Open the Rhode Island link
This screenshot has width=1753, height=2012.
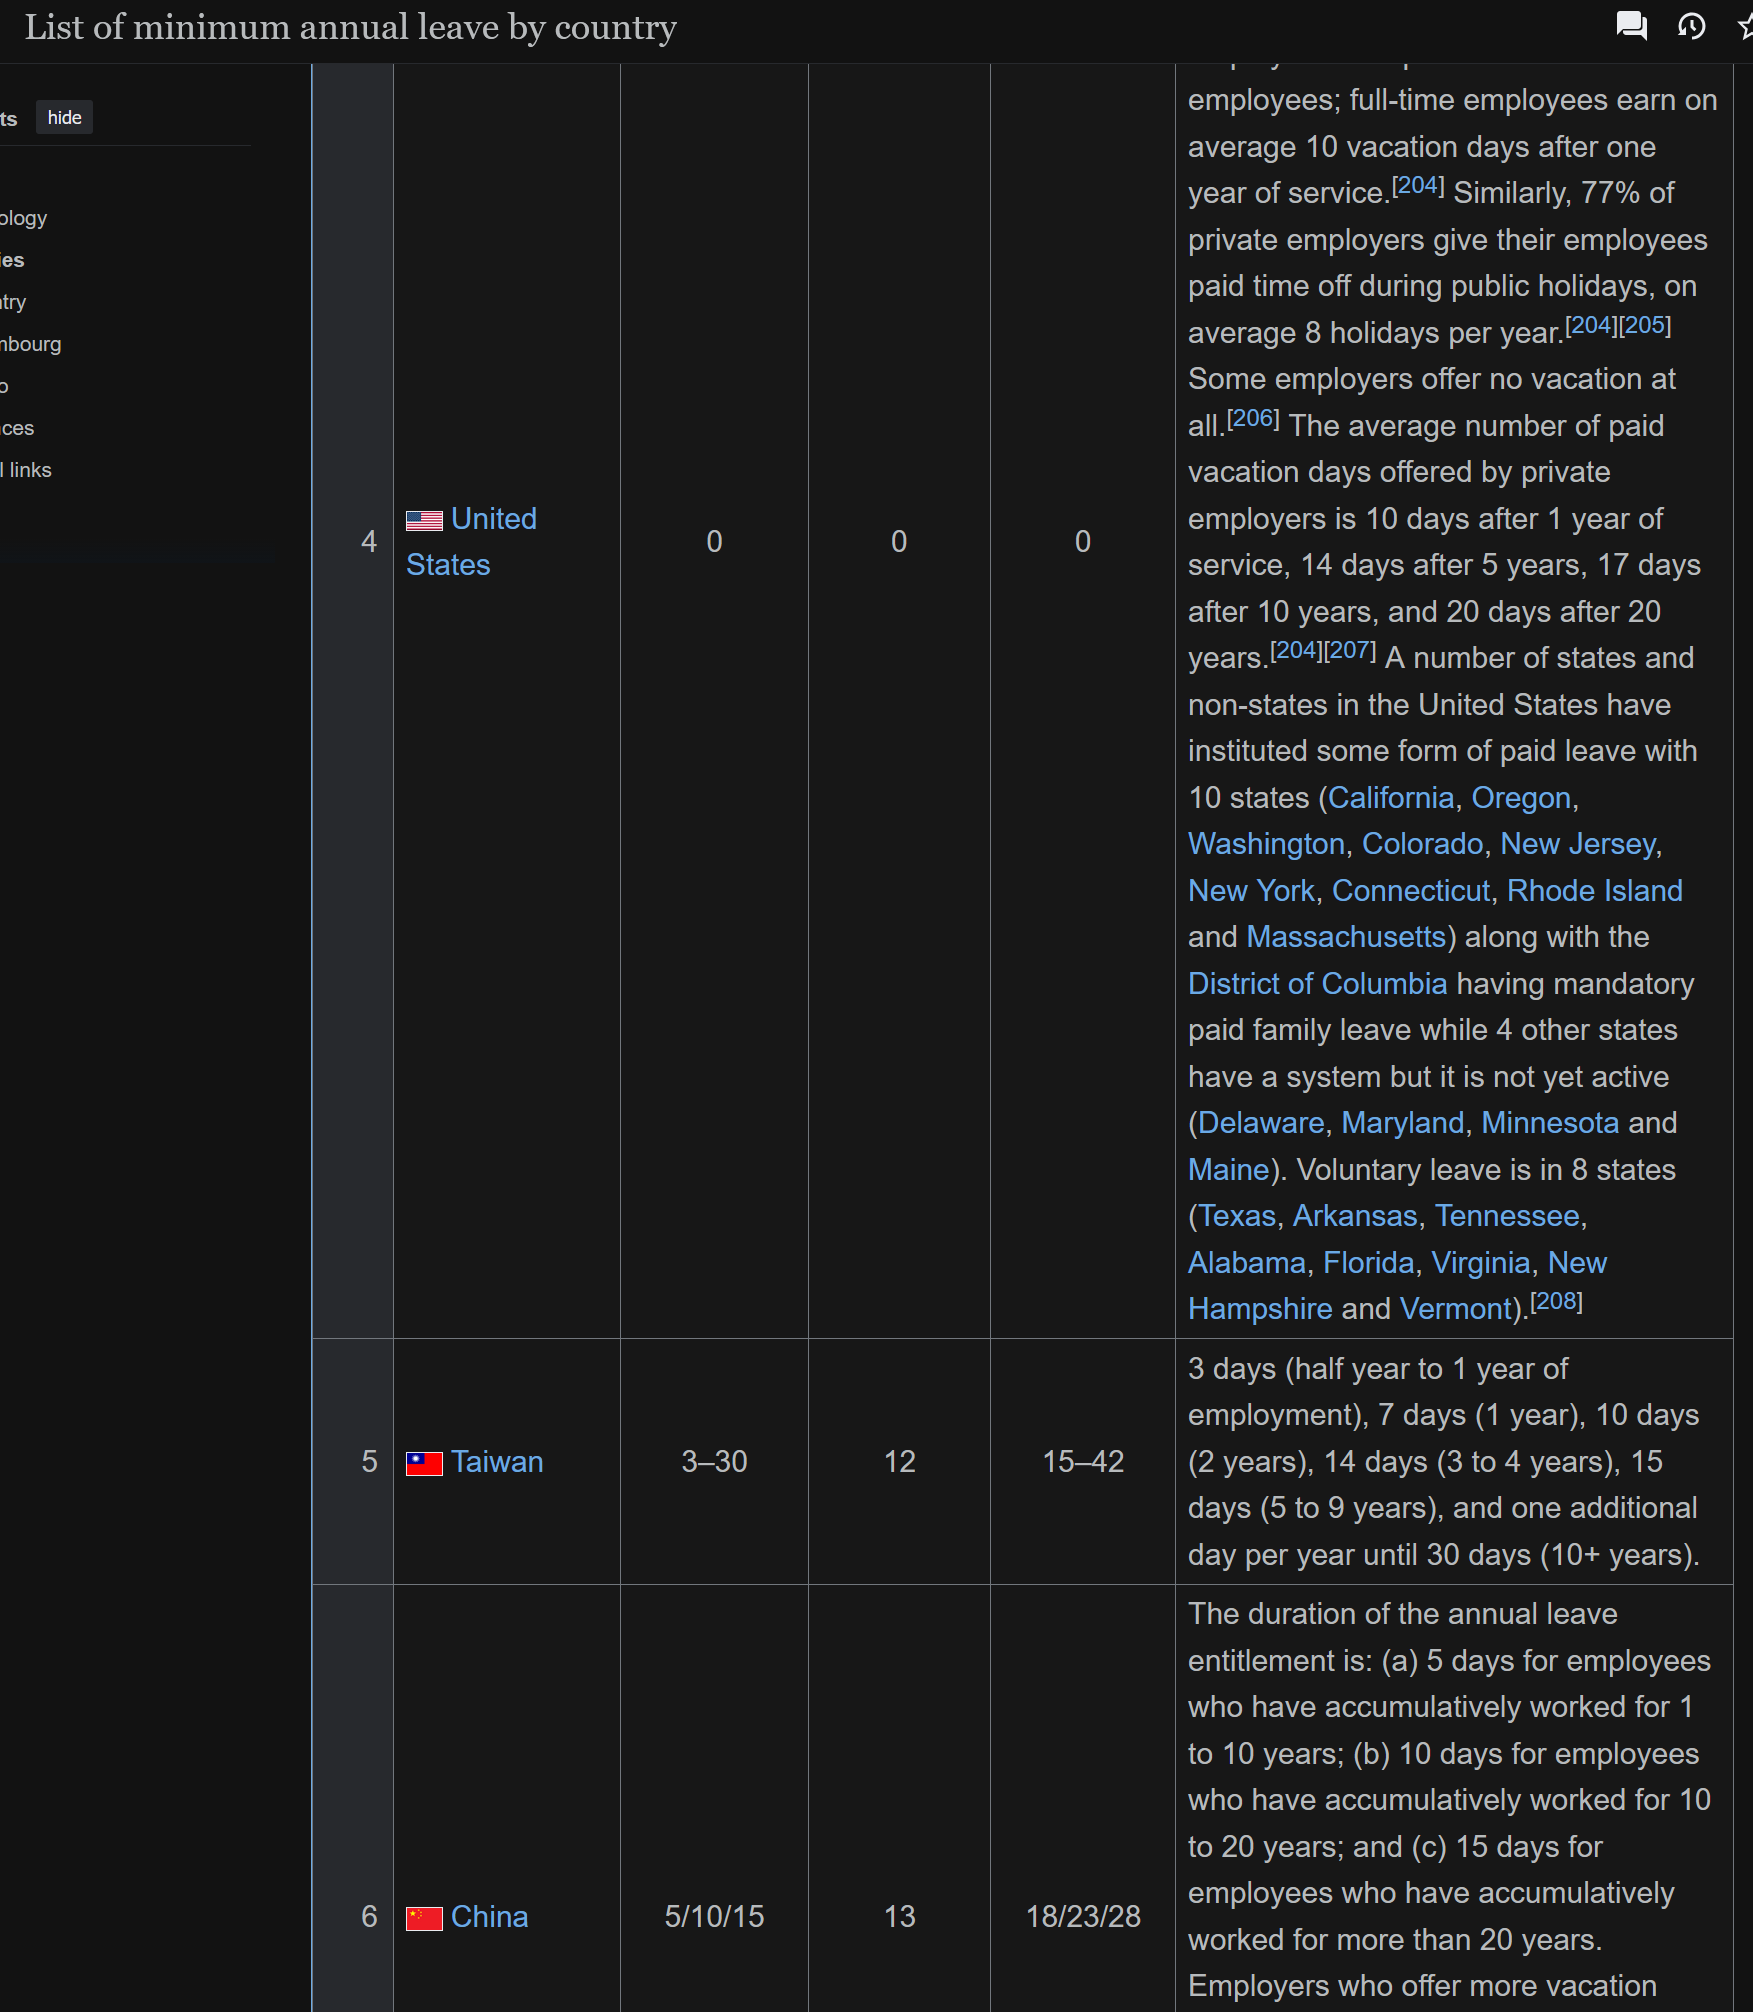tap(1595, 891)
